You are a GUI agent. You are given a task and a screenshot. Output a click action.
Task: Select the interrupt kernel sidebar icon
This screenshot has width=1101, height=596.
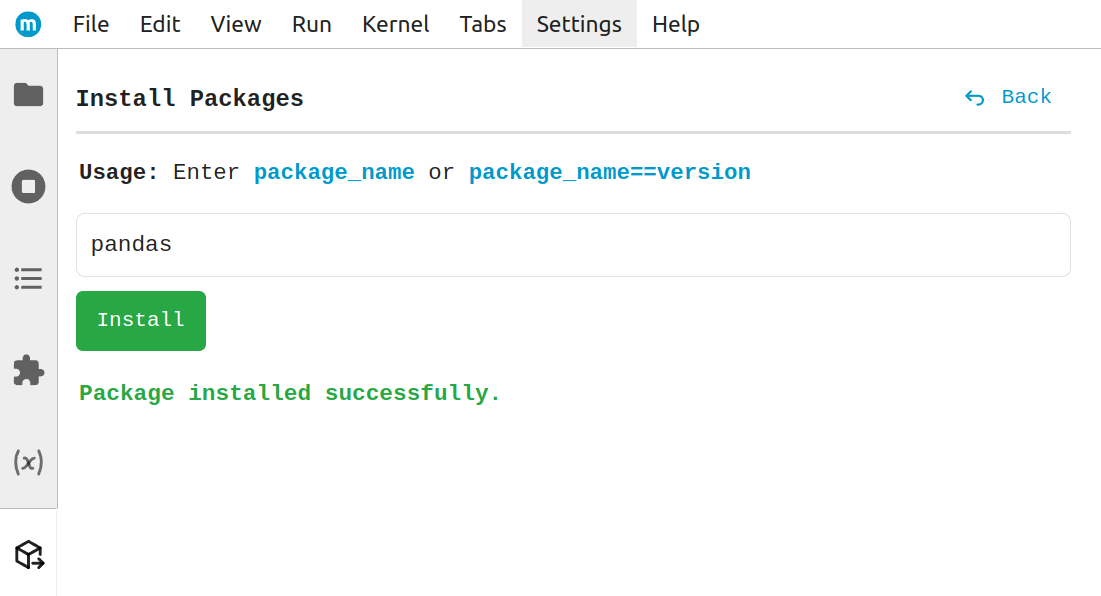coord(28,186)
